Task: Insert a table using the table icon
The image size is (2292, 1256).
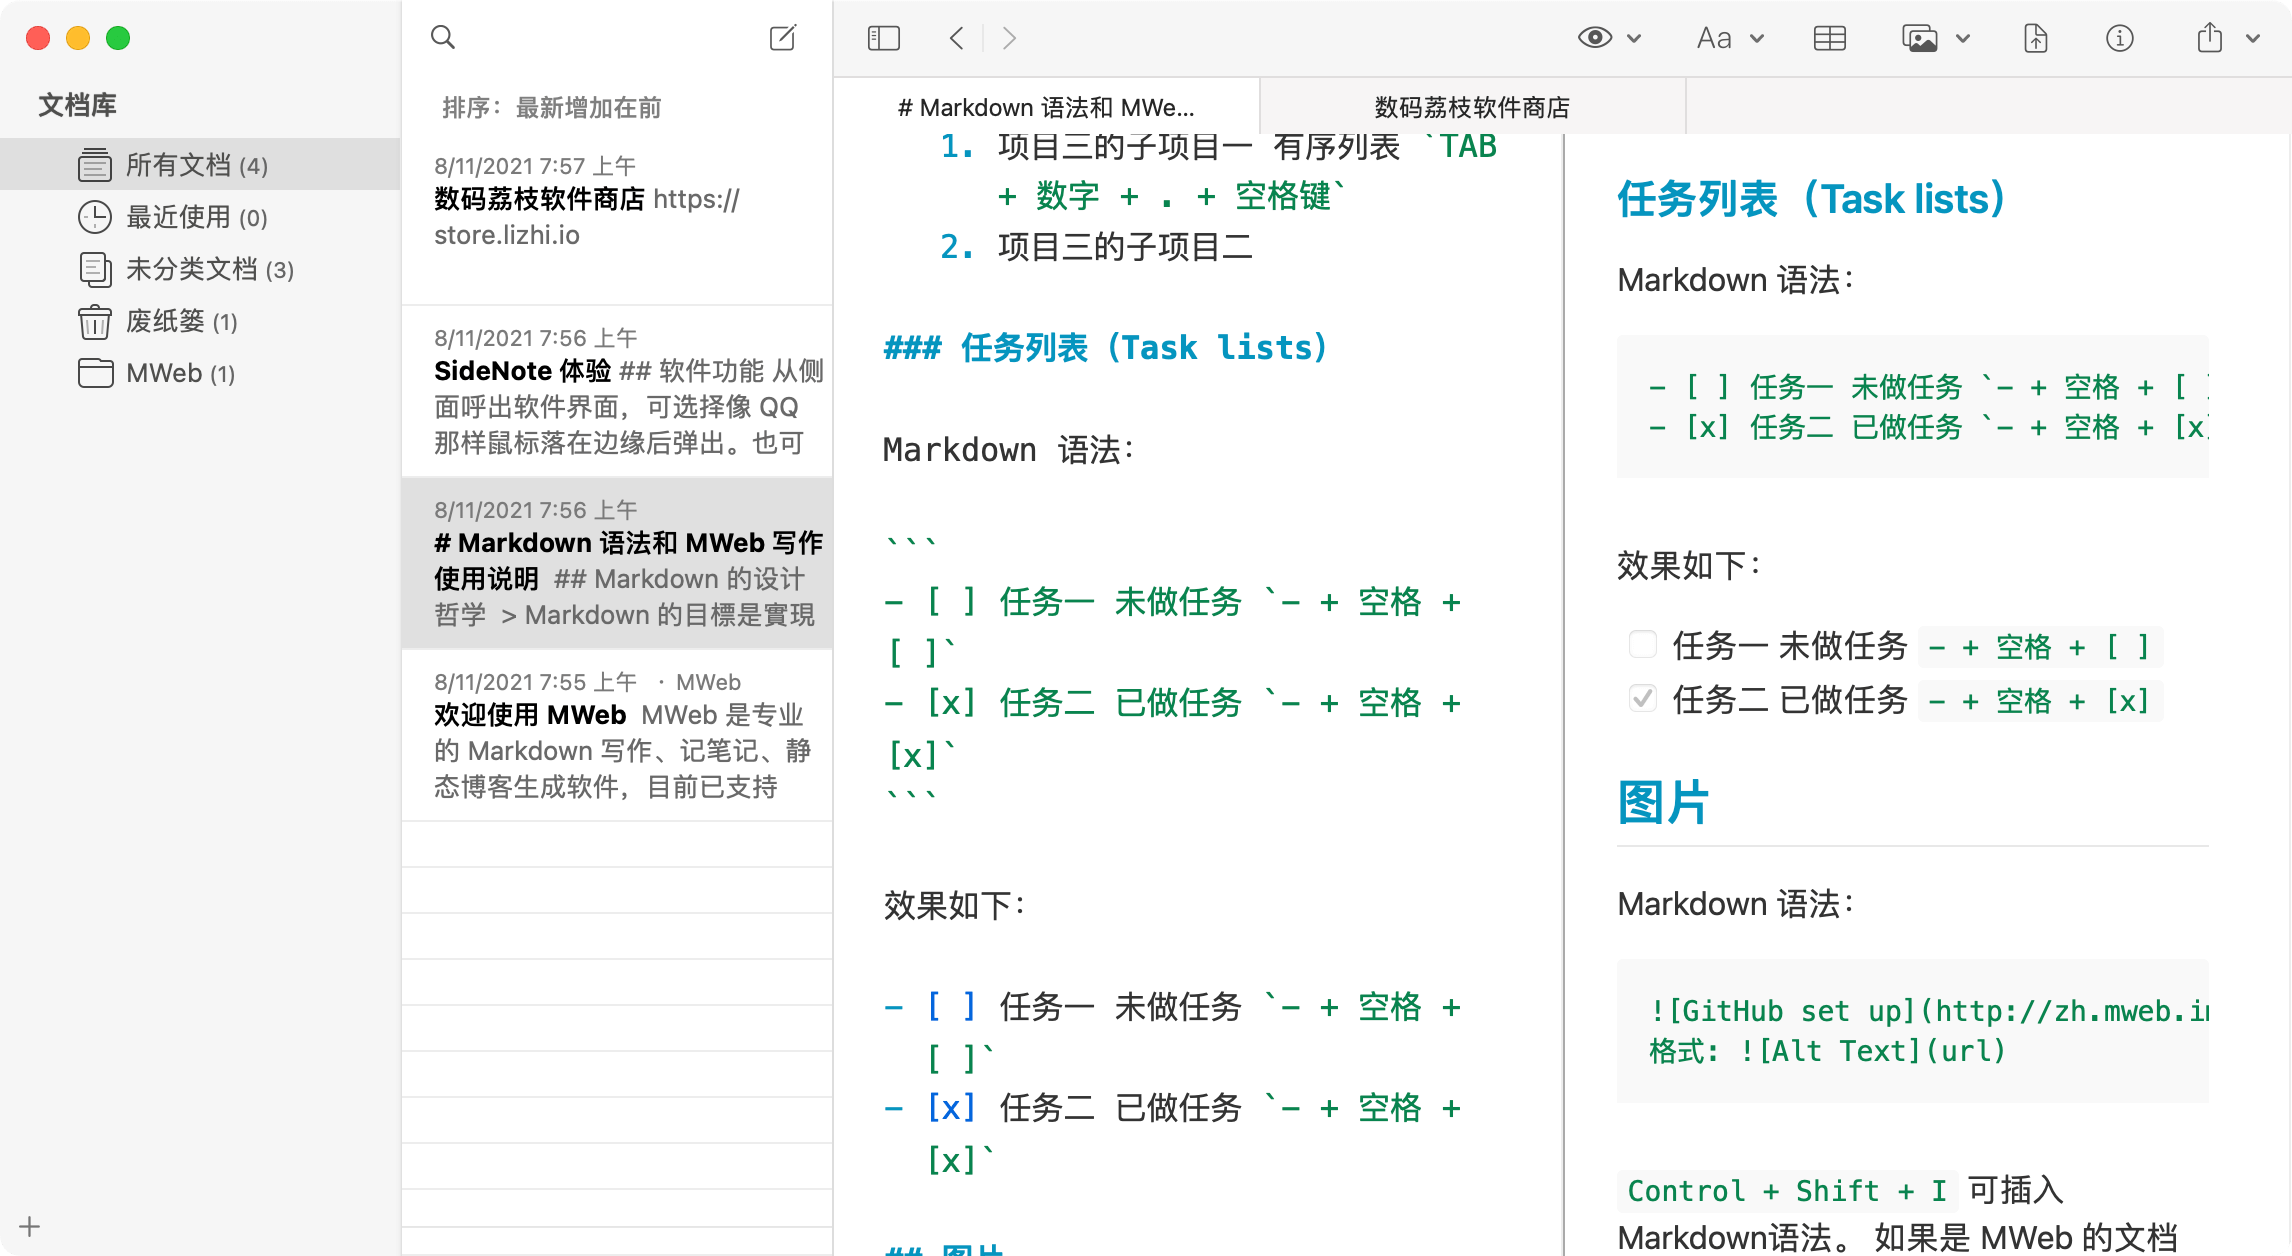Action: coord(1830,37)
